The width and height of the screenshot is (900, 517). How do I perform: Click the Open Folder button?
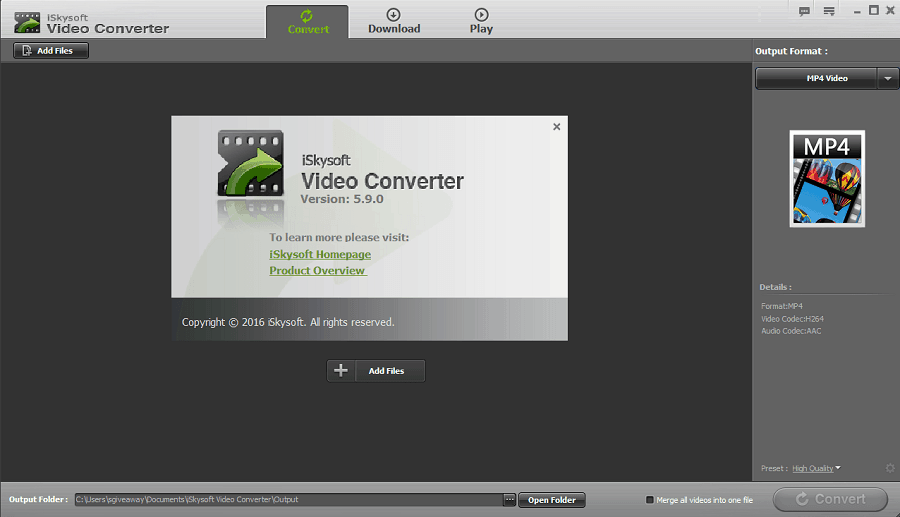pyautogui.click(x=552, y=500)
